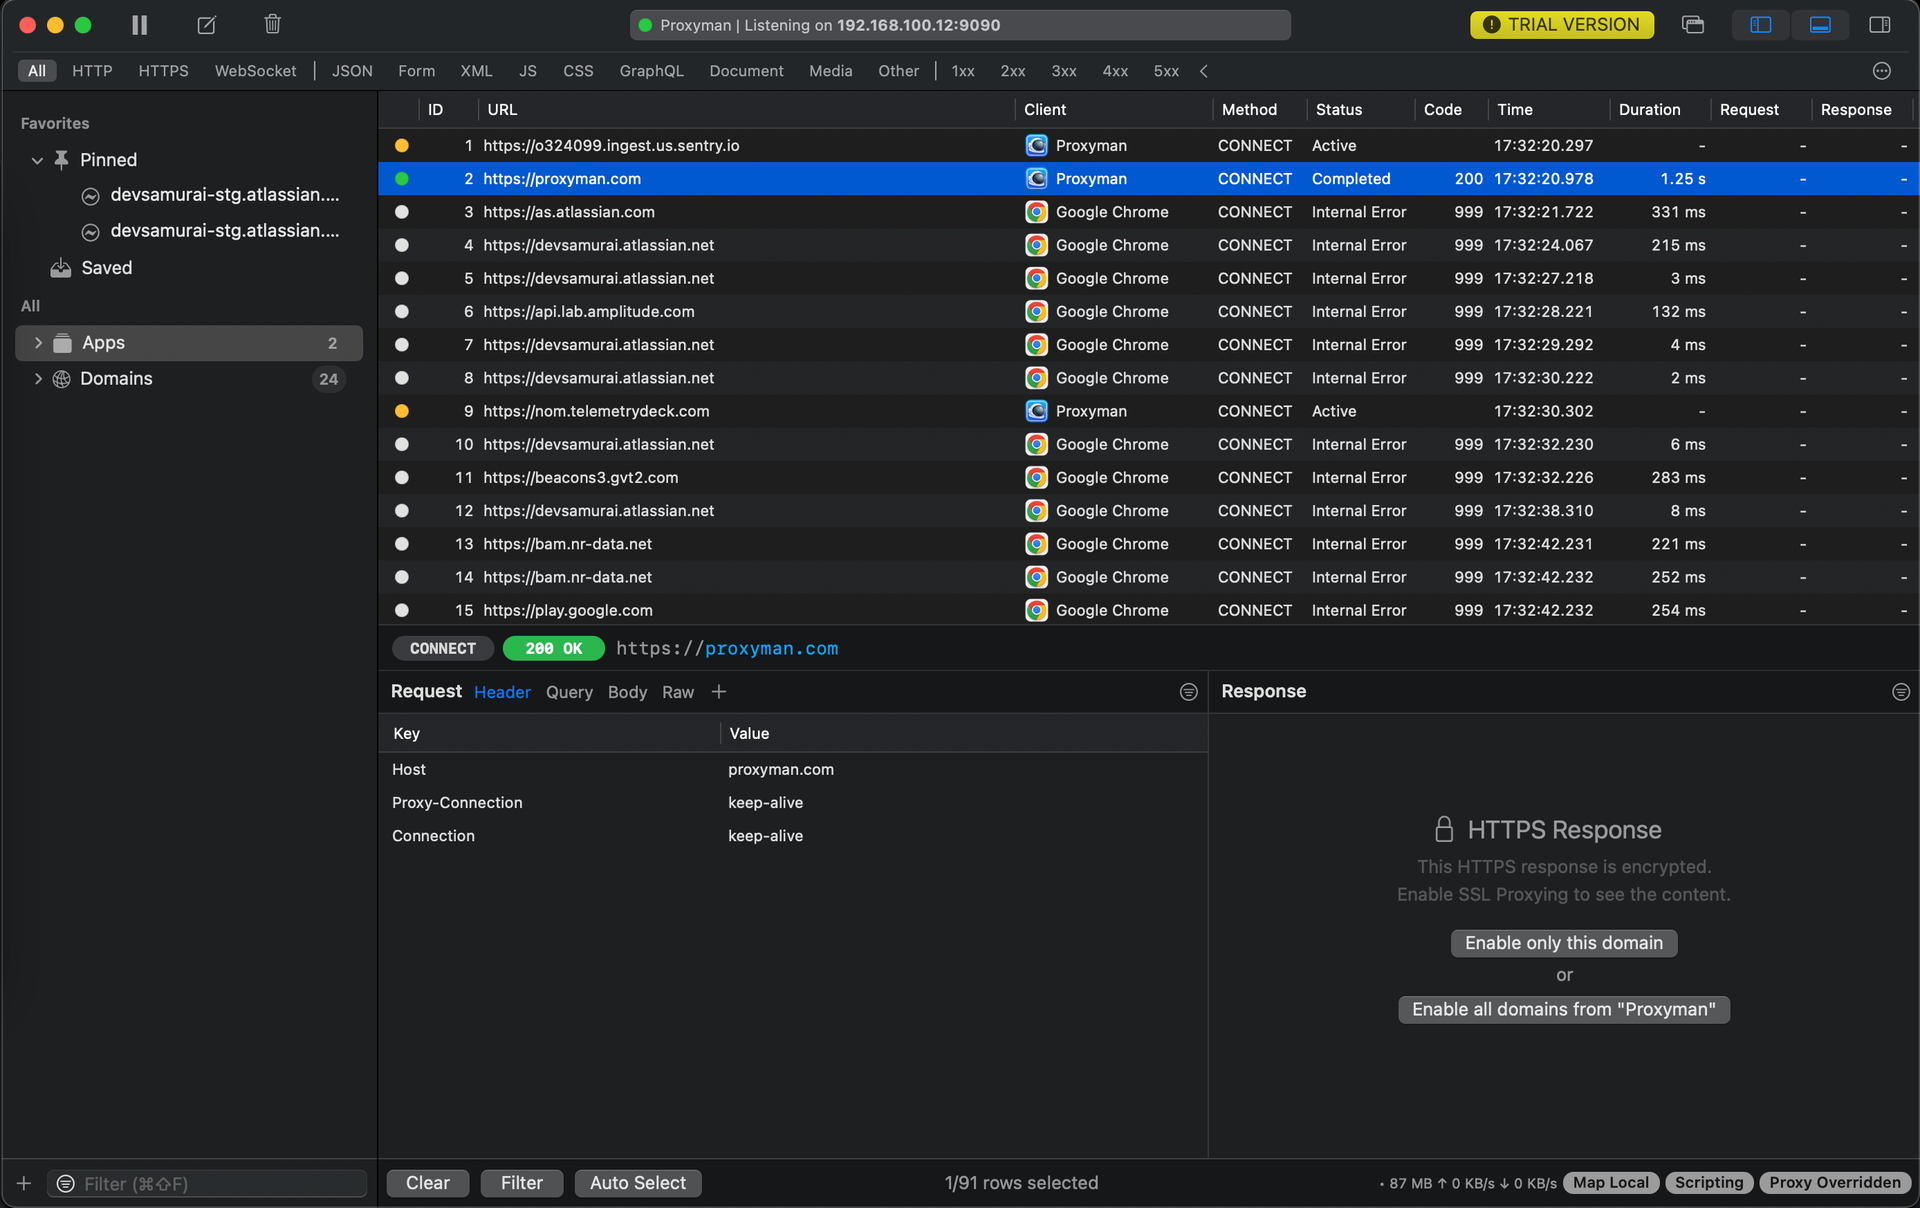This screenshot has height=1208, width=1920.
Task: Enable all domains from Proxyman
Action: [x=1564, y=1010]
